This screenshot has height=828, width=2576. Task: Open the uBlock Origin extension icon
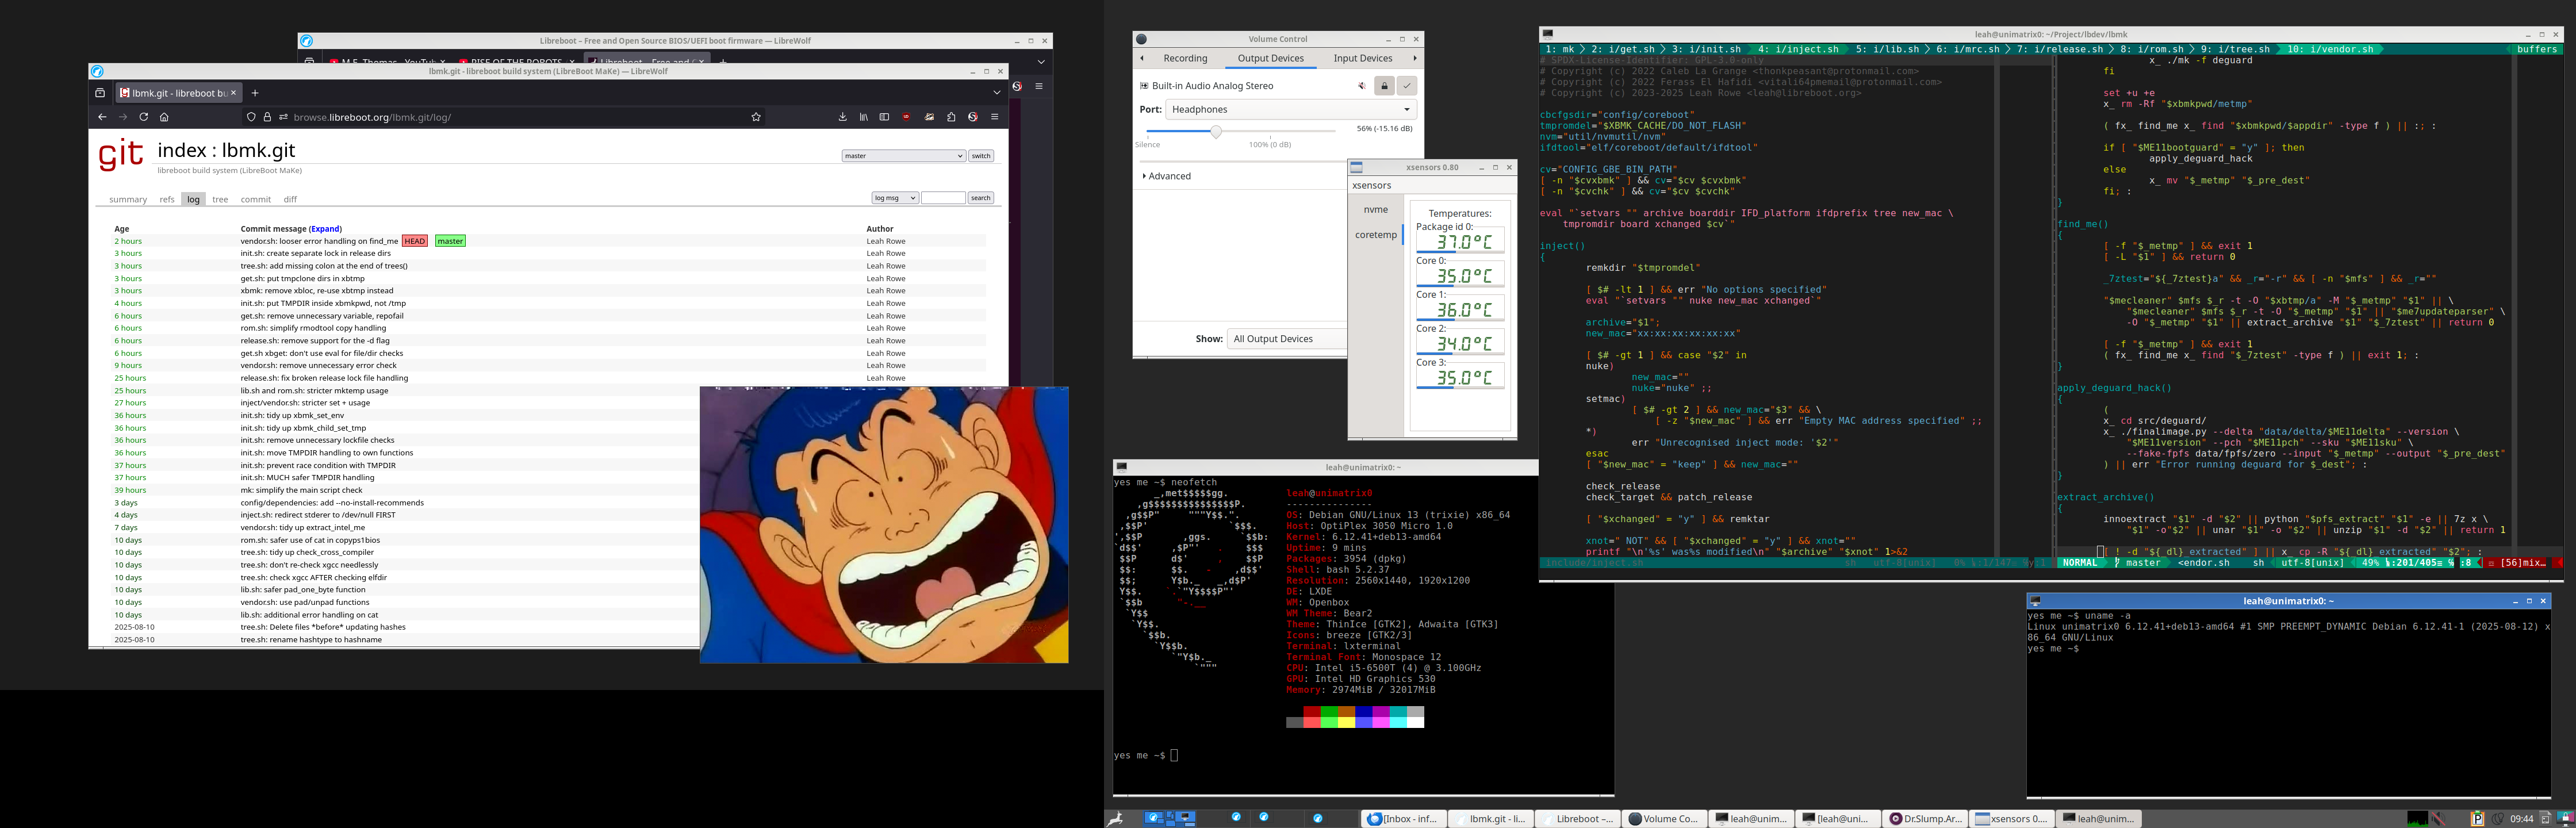(x=906, y=117)
